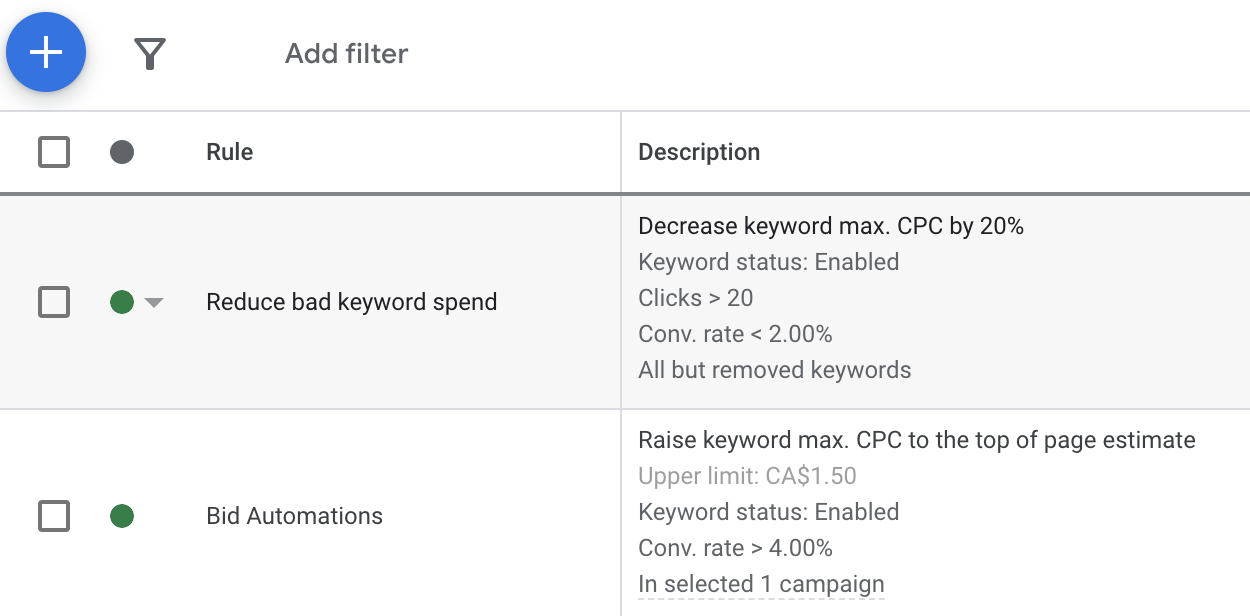Click the Description column header
Viewport: 1250px width, 616px height.
(x=699, y=152)
